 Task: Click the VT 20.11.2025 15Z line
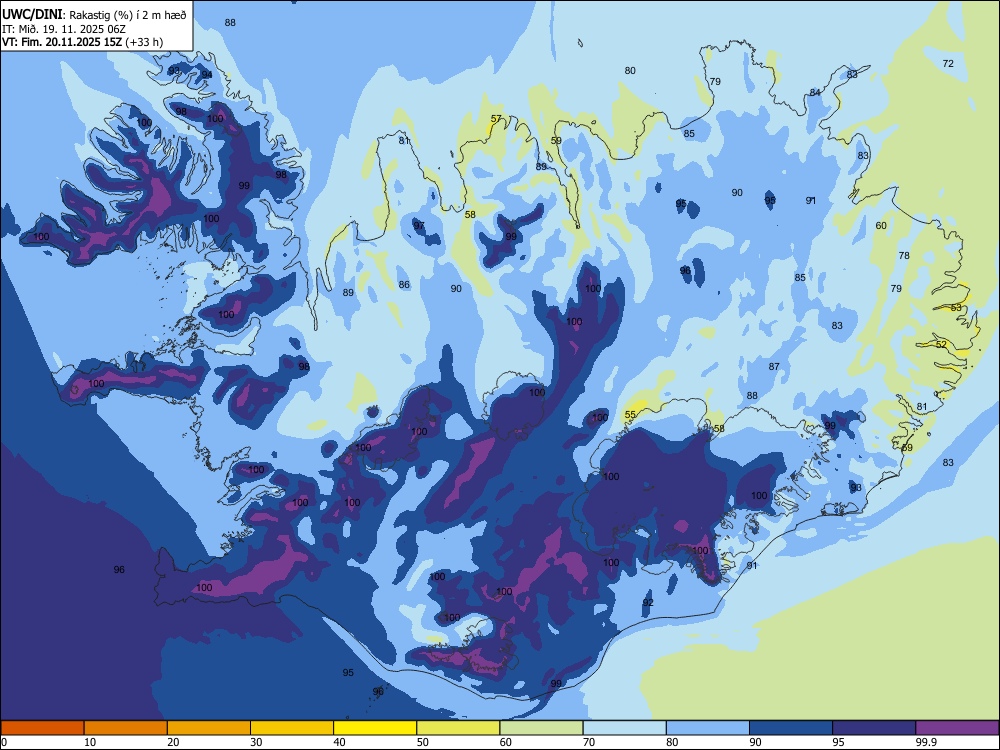[82, 42]
